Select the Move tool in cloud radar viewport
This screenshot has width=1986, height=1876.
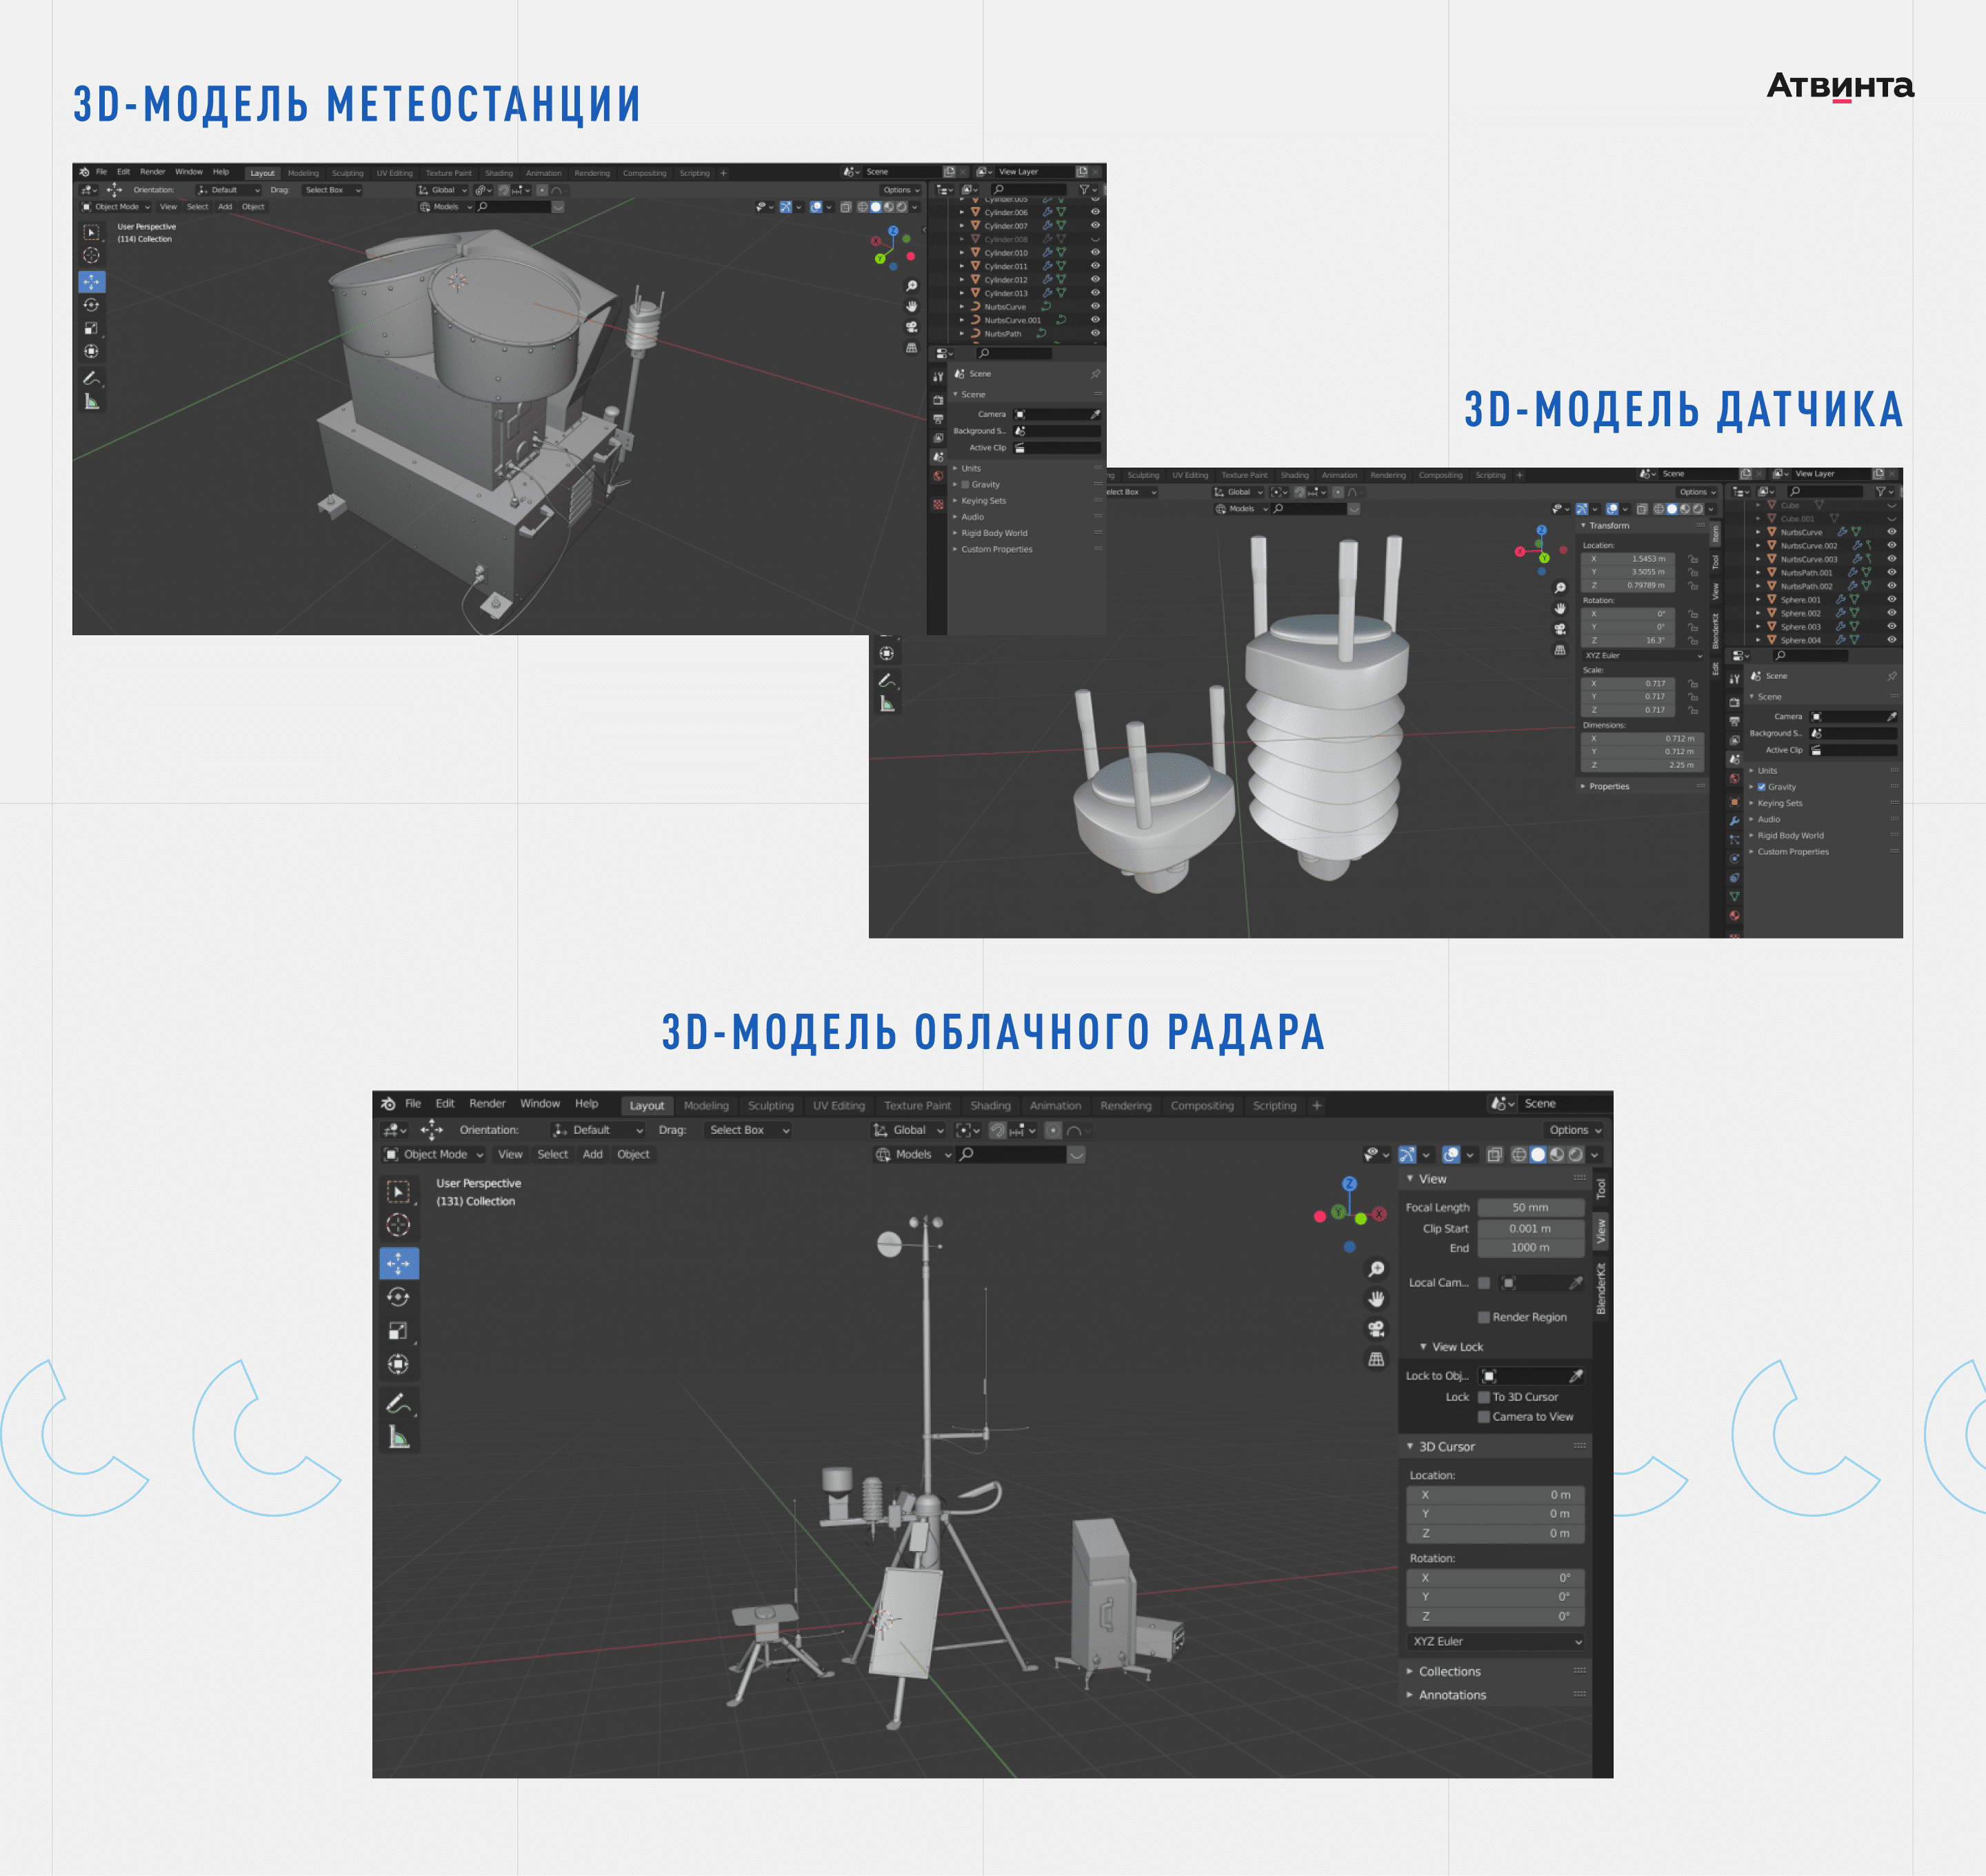point(398,1263)
